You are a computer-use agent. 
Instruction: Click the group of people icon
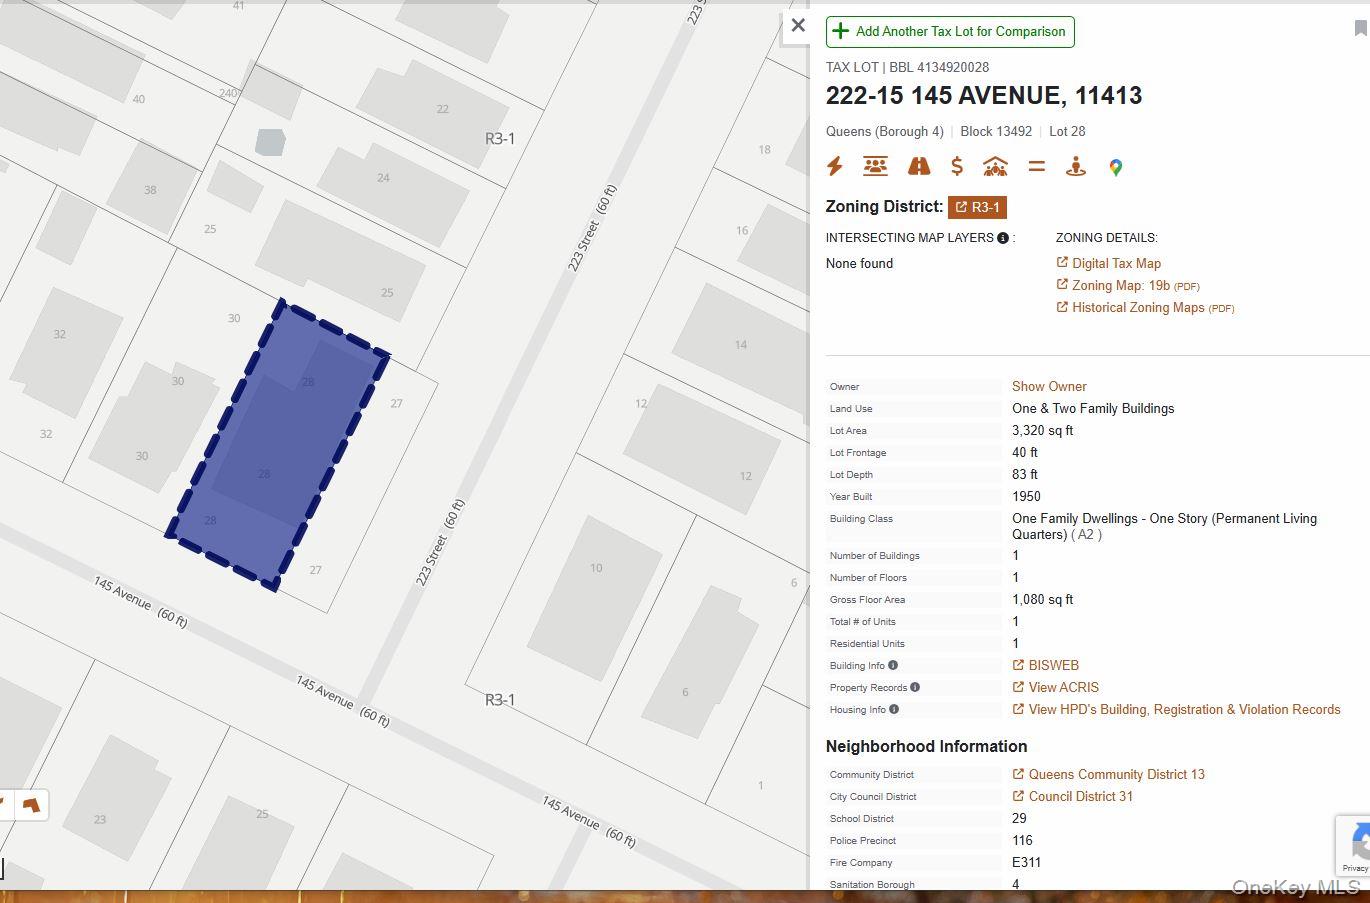coord(875,167)
